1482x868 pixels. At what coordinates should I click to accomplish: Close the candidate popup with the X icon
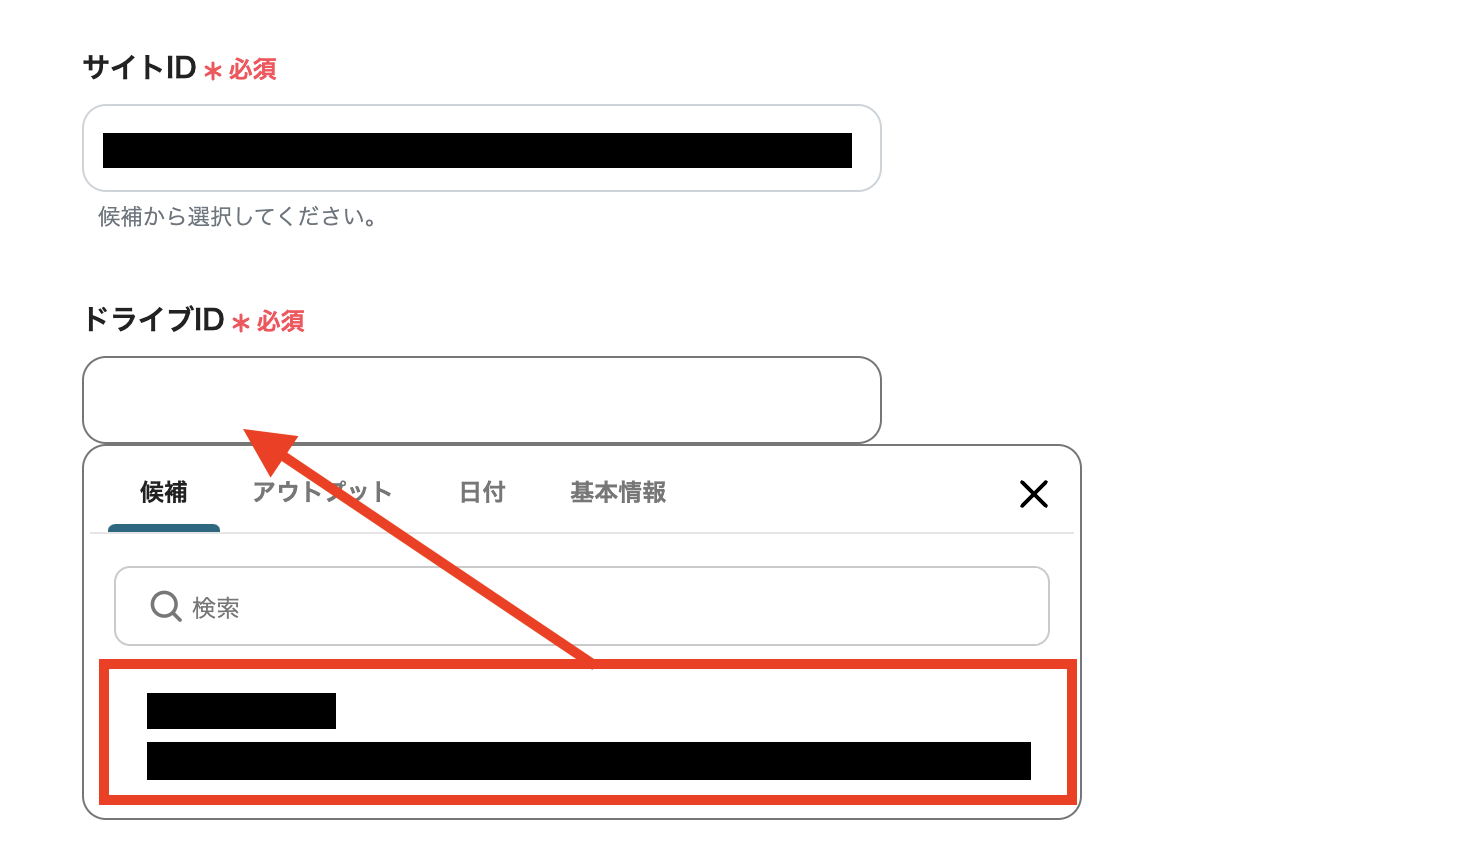click(x=1033, y=493)
